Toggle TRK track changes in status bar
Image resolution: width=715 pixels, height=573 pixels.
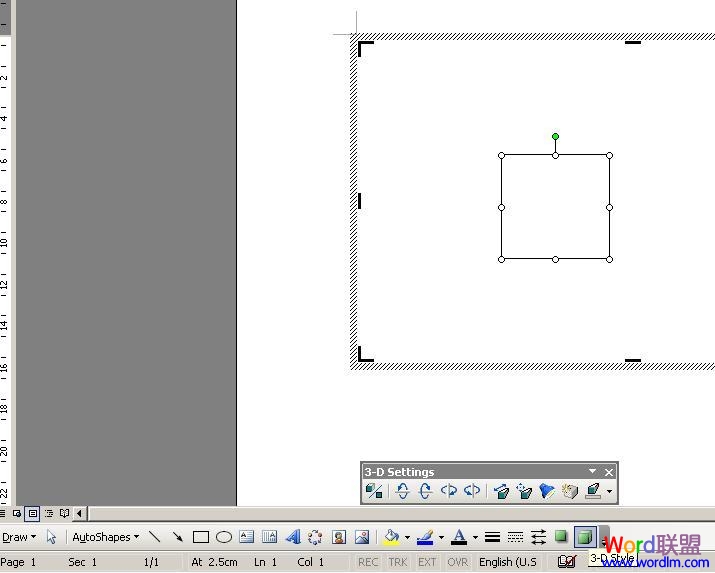click(398, 562)
